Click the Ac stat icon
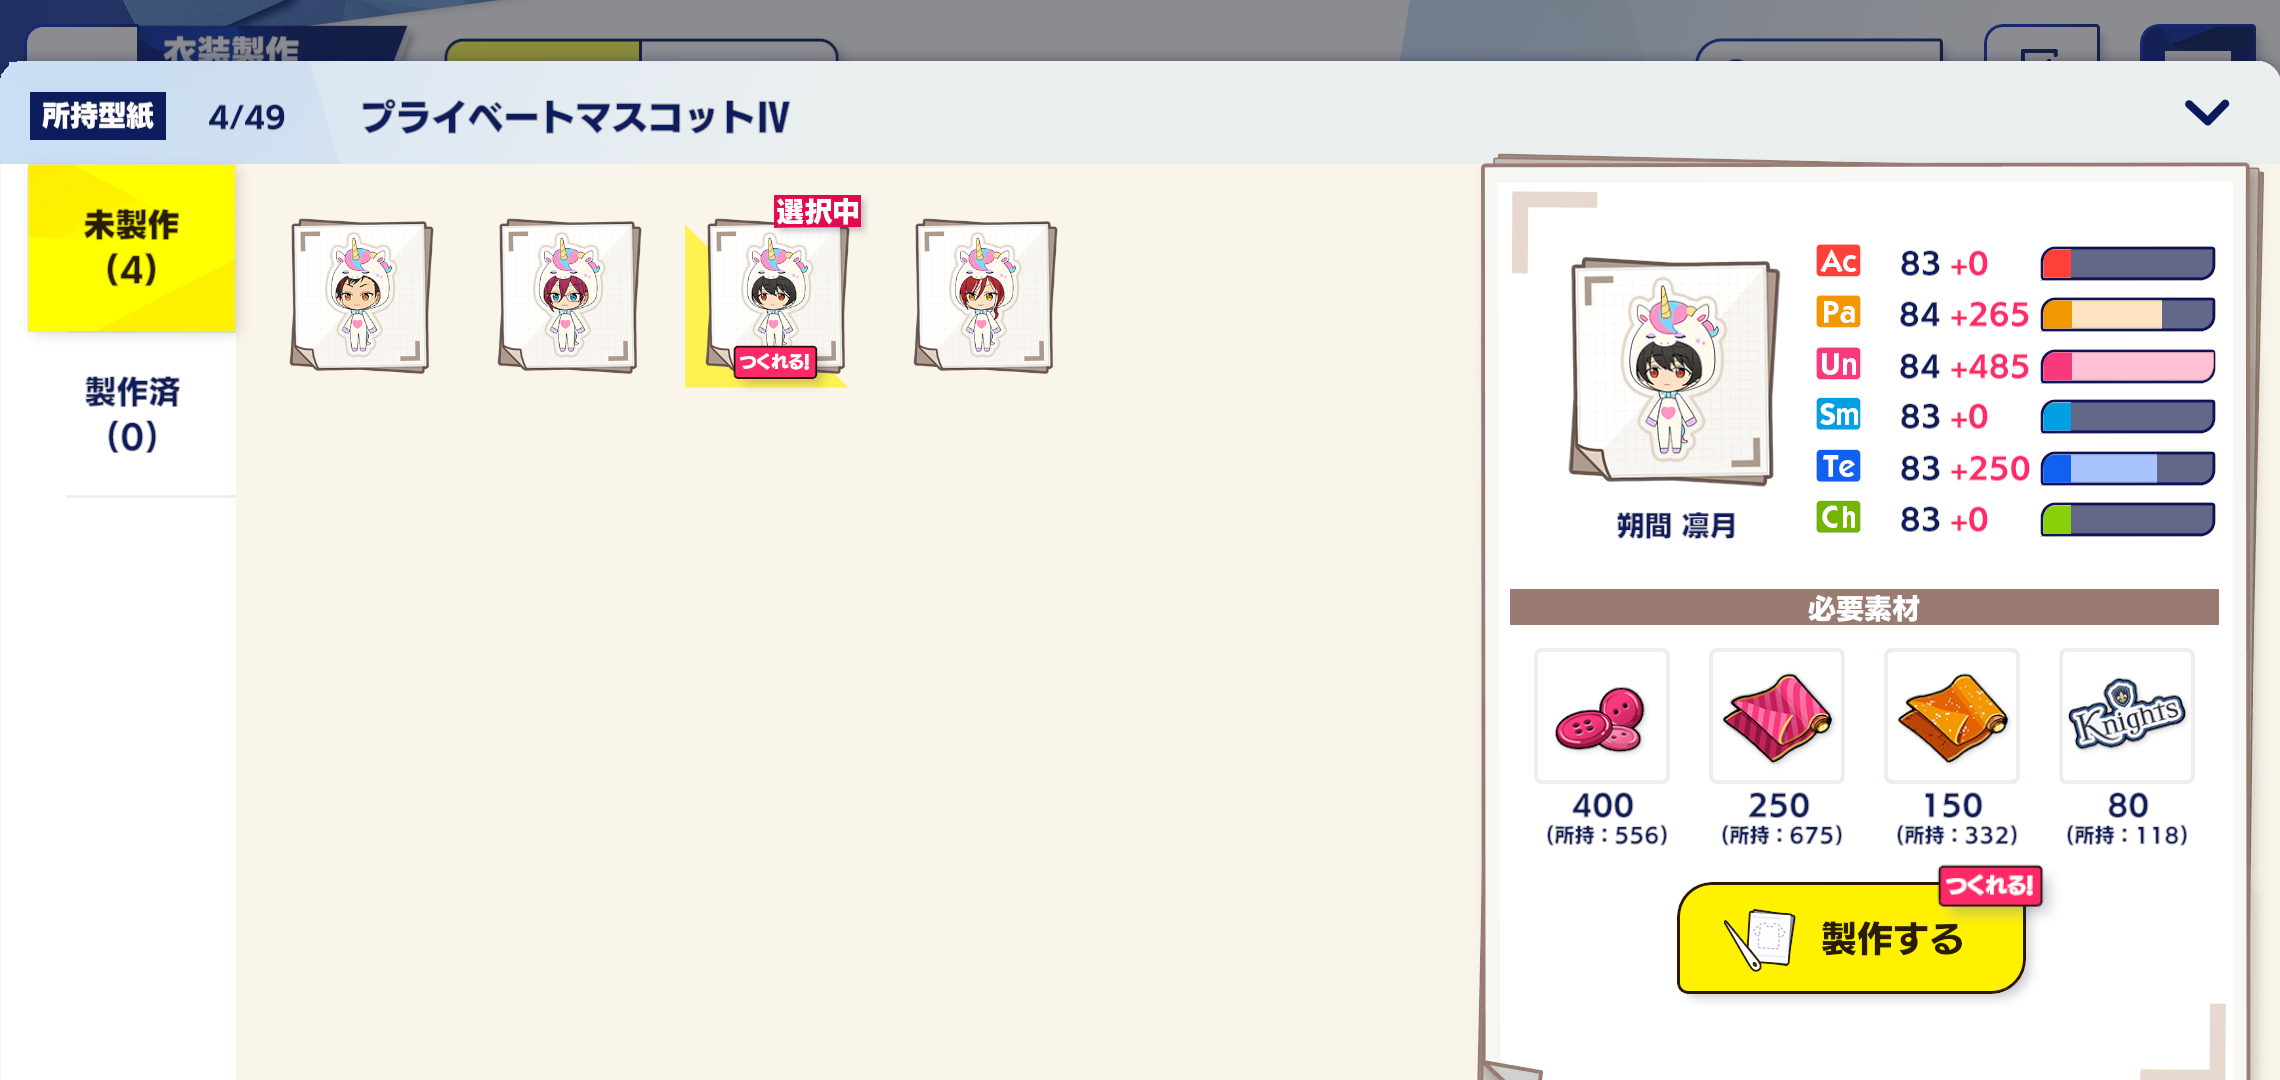This screenshot has width=2280, height=1080. pos(1838,262)
